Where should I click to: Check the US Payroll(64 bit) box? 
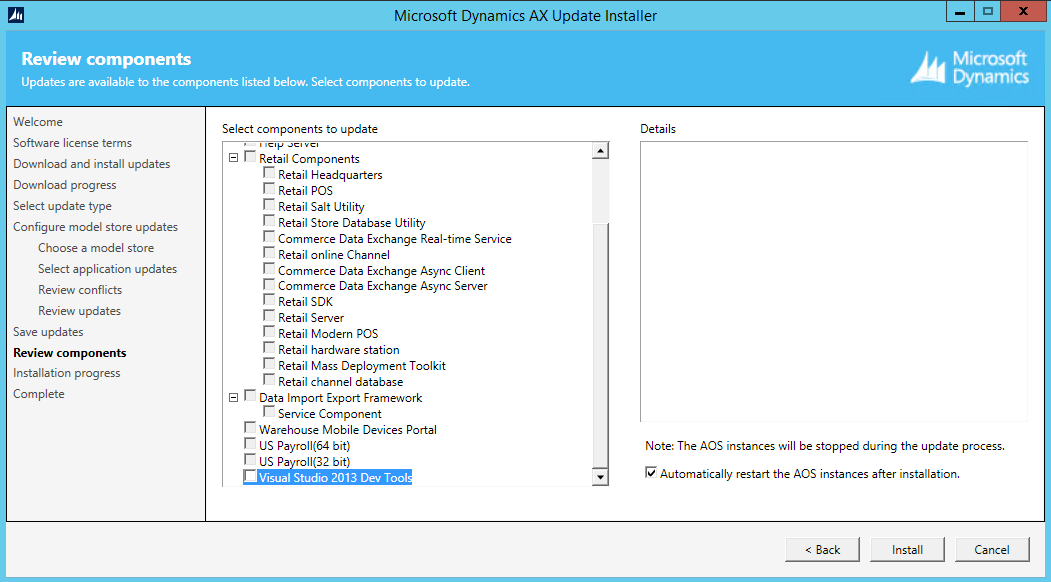point(250,445)
